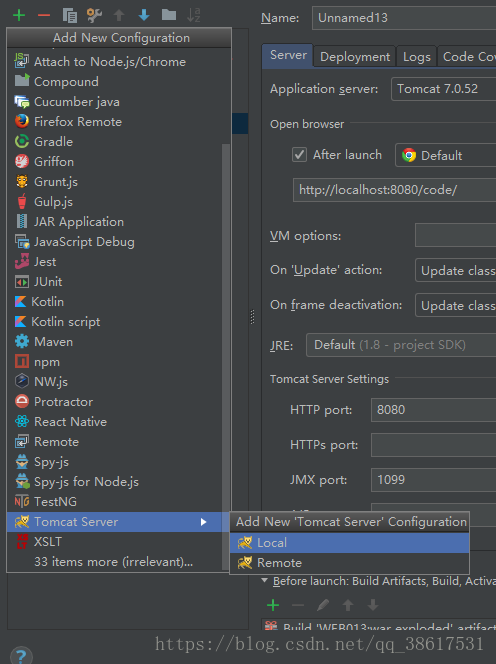Viewport: 496px width, 664px height.
Task: Click the Before launch edit pencil icon
Action: click(323, 605)
